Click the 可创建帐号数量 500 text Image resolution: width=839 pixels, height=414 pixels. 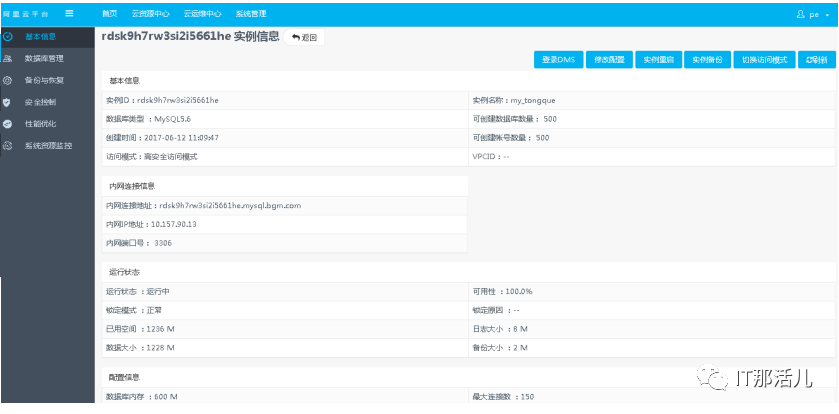[511, 137]
